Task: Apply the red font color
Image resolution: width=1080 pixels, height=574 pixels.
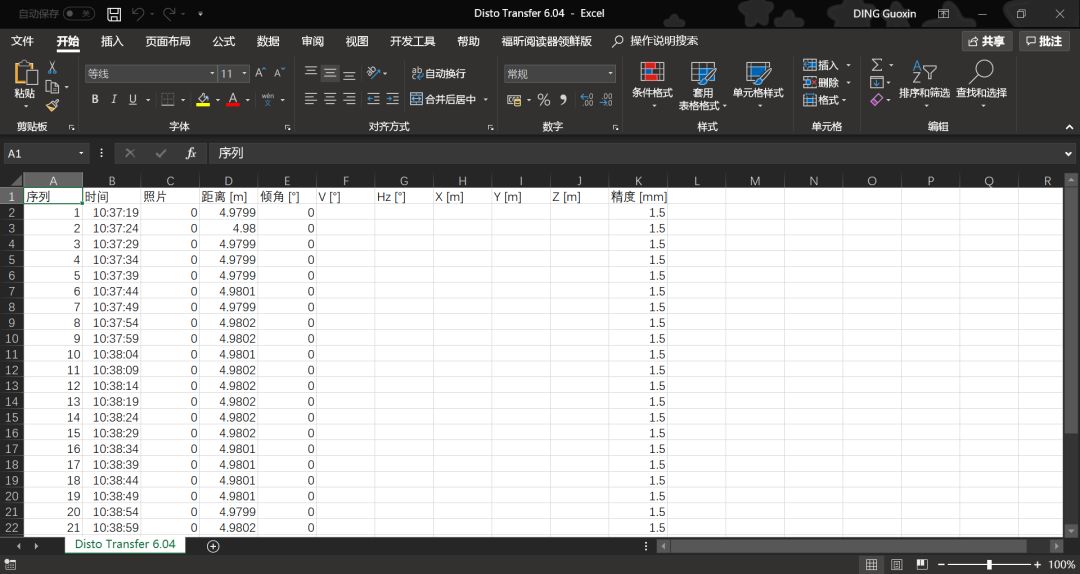Action: [x=233, y=99]
